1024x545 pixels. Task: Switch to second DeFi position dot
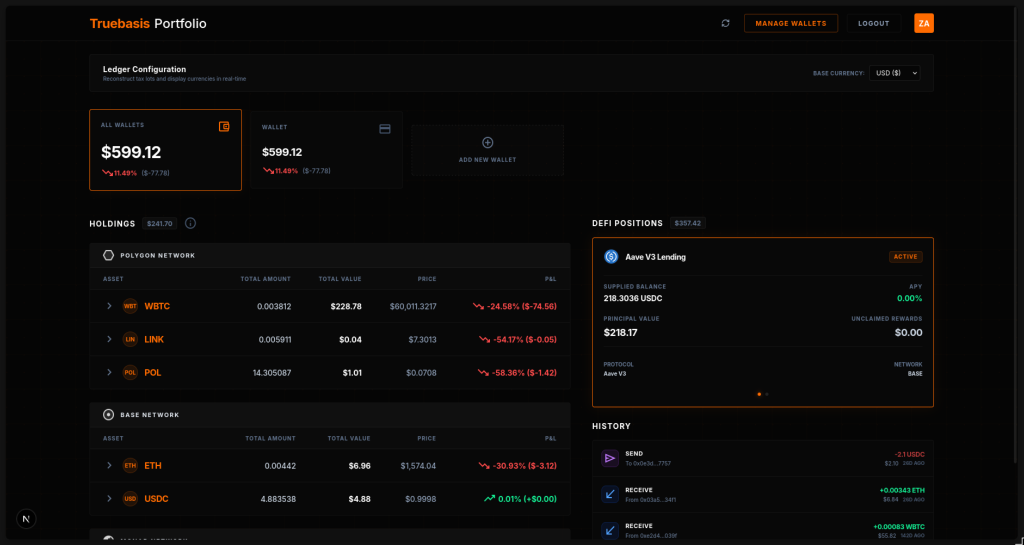[x=767, y=394]
